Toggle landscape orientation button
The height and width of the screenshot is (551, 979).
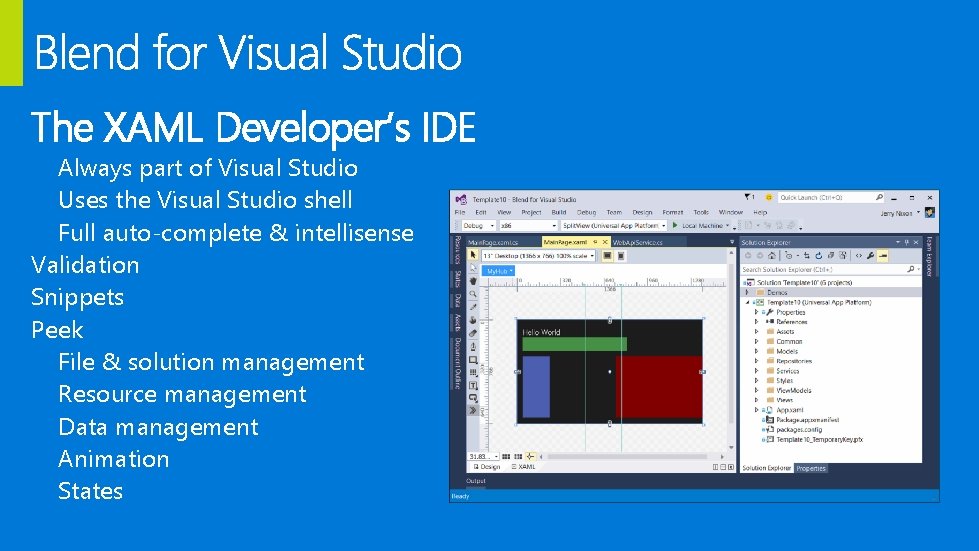(x=607, y=256)
